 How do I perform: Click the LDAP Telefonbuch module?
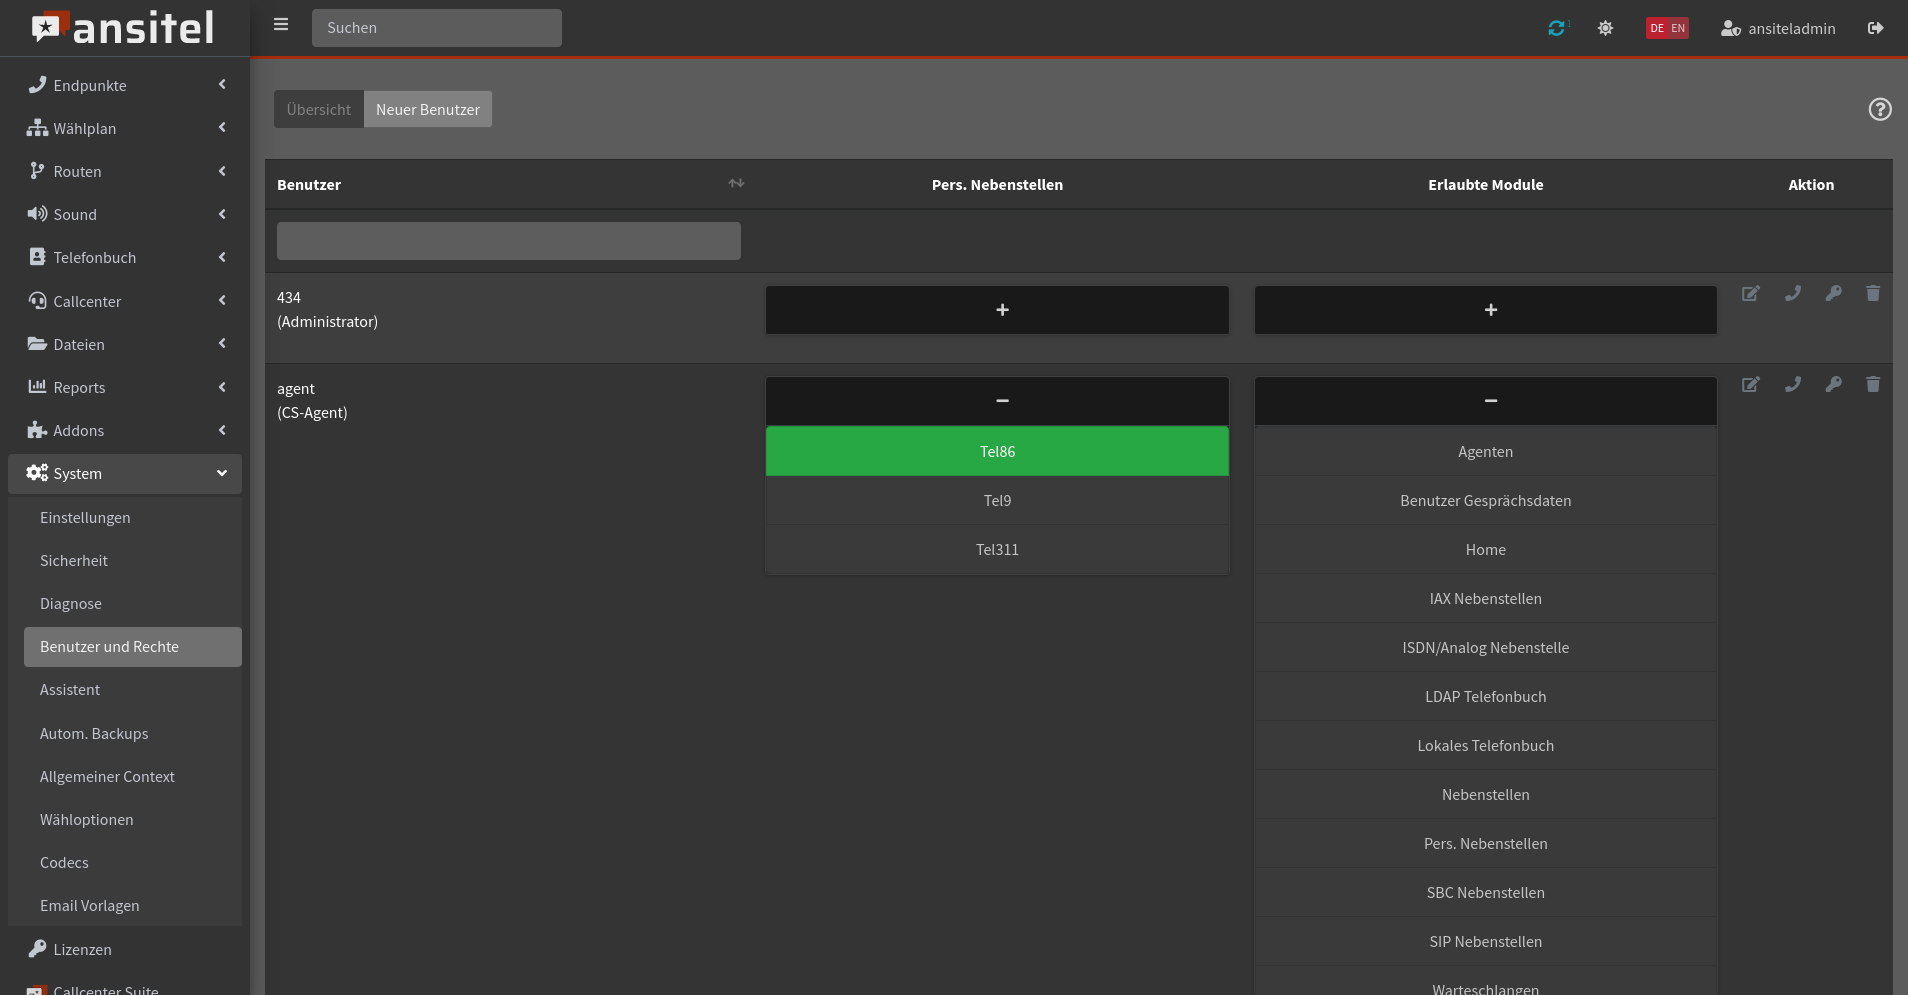tap(1485, 696)
